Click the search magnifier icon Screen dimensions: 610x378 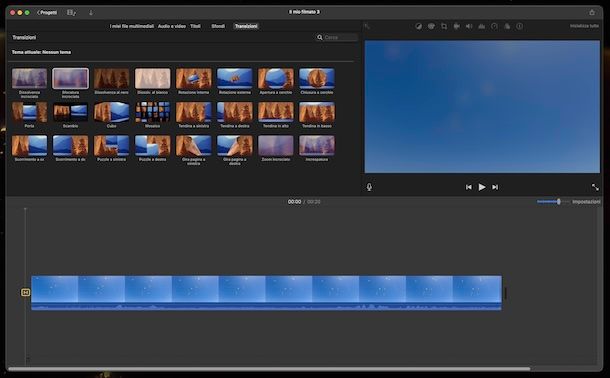[x=320, y=37]
